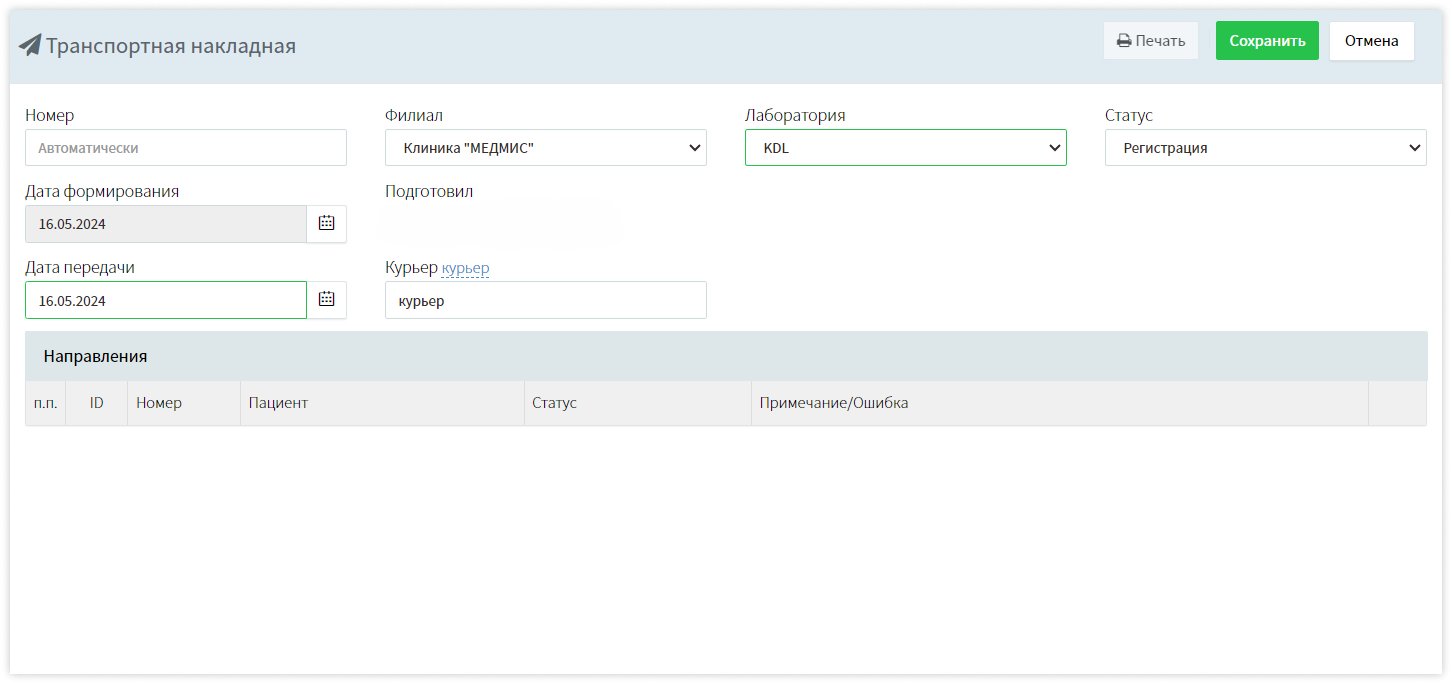Focus the Номер field with Автоматически placeholder
Viewport: 1452px width, 684px height.
coord(185,148)
